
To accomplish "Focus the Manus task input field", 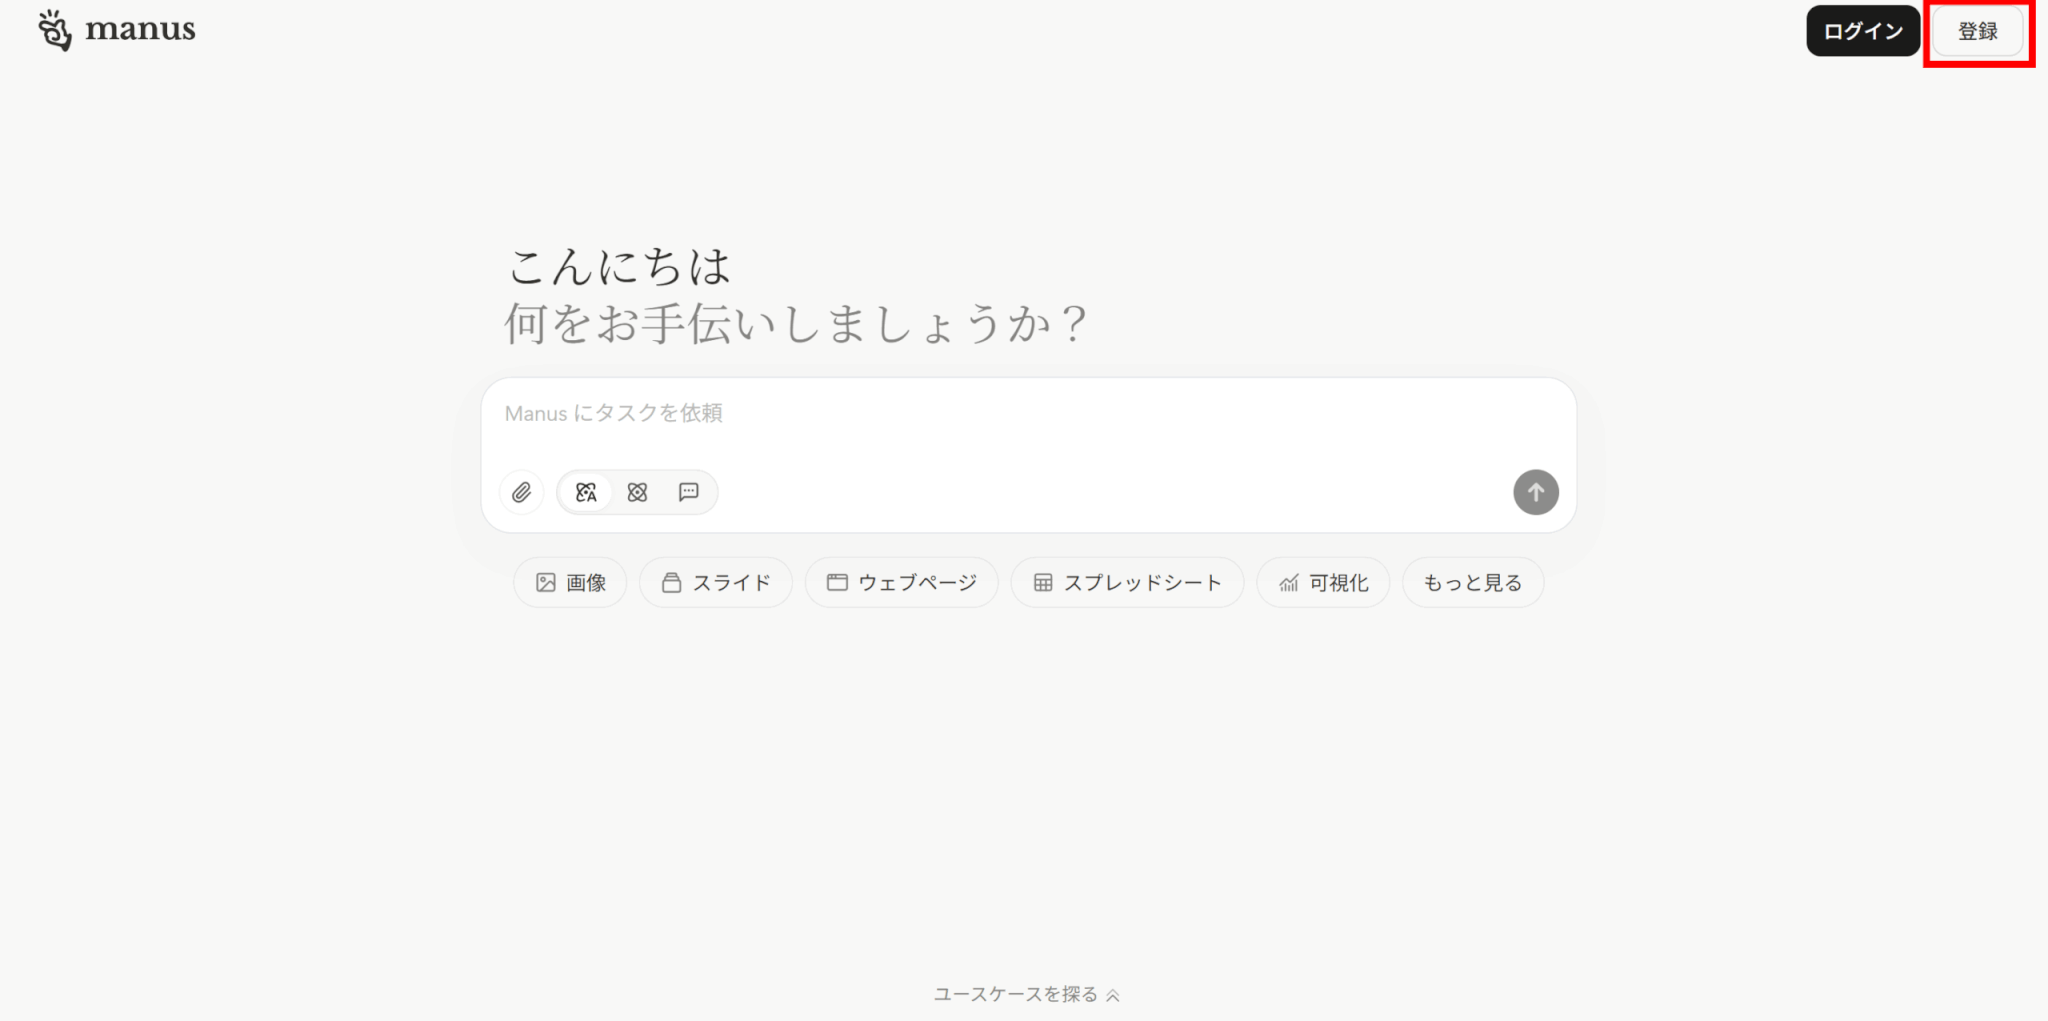I will (1028, 420).
